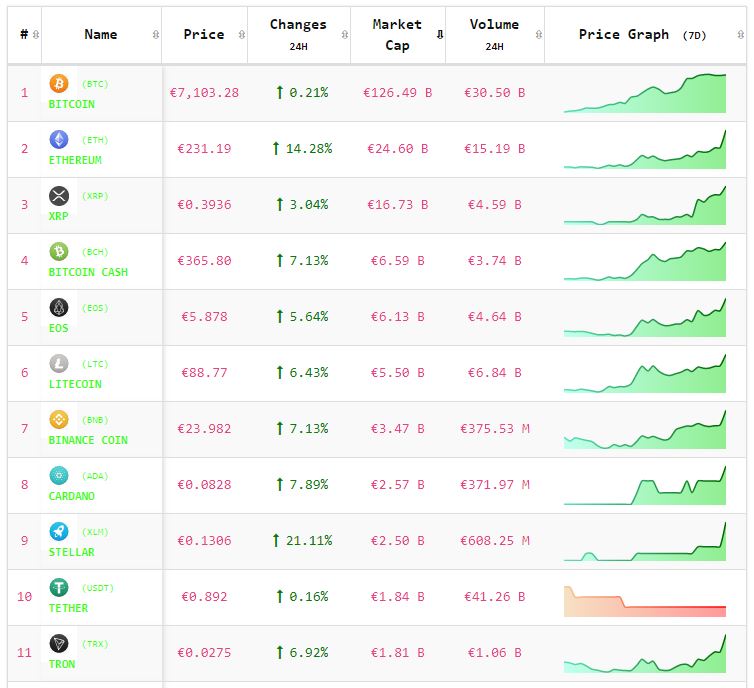Click the Bitcoin orange coin icon

59,84
